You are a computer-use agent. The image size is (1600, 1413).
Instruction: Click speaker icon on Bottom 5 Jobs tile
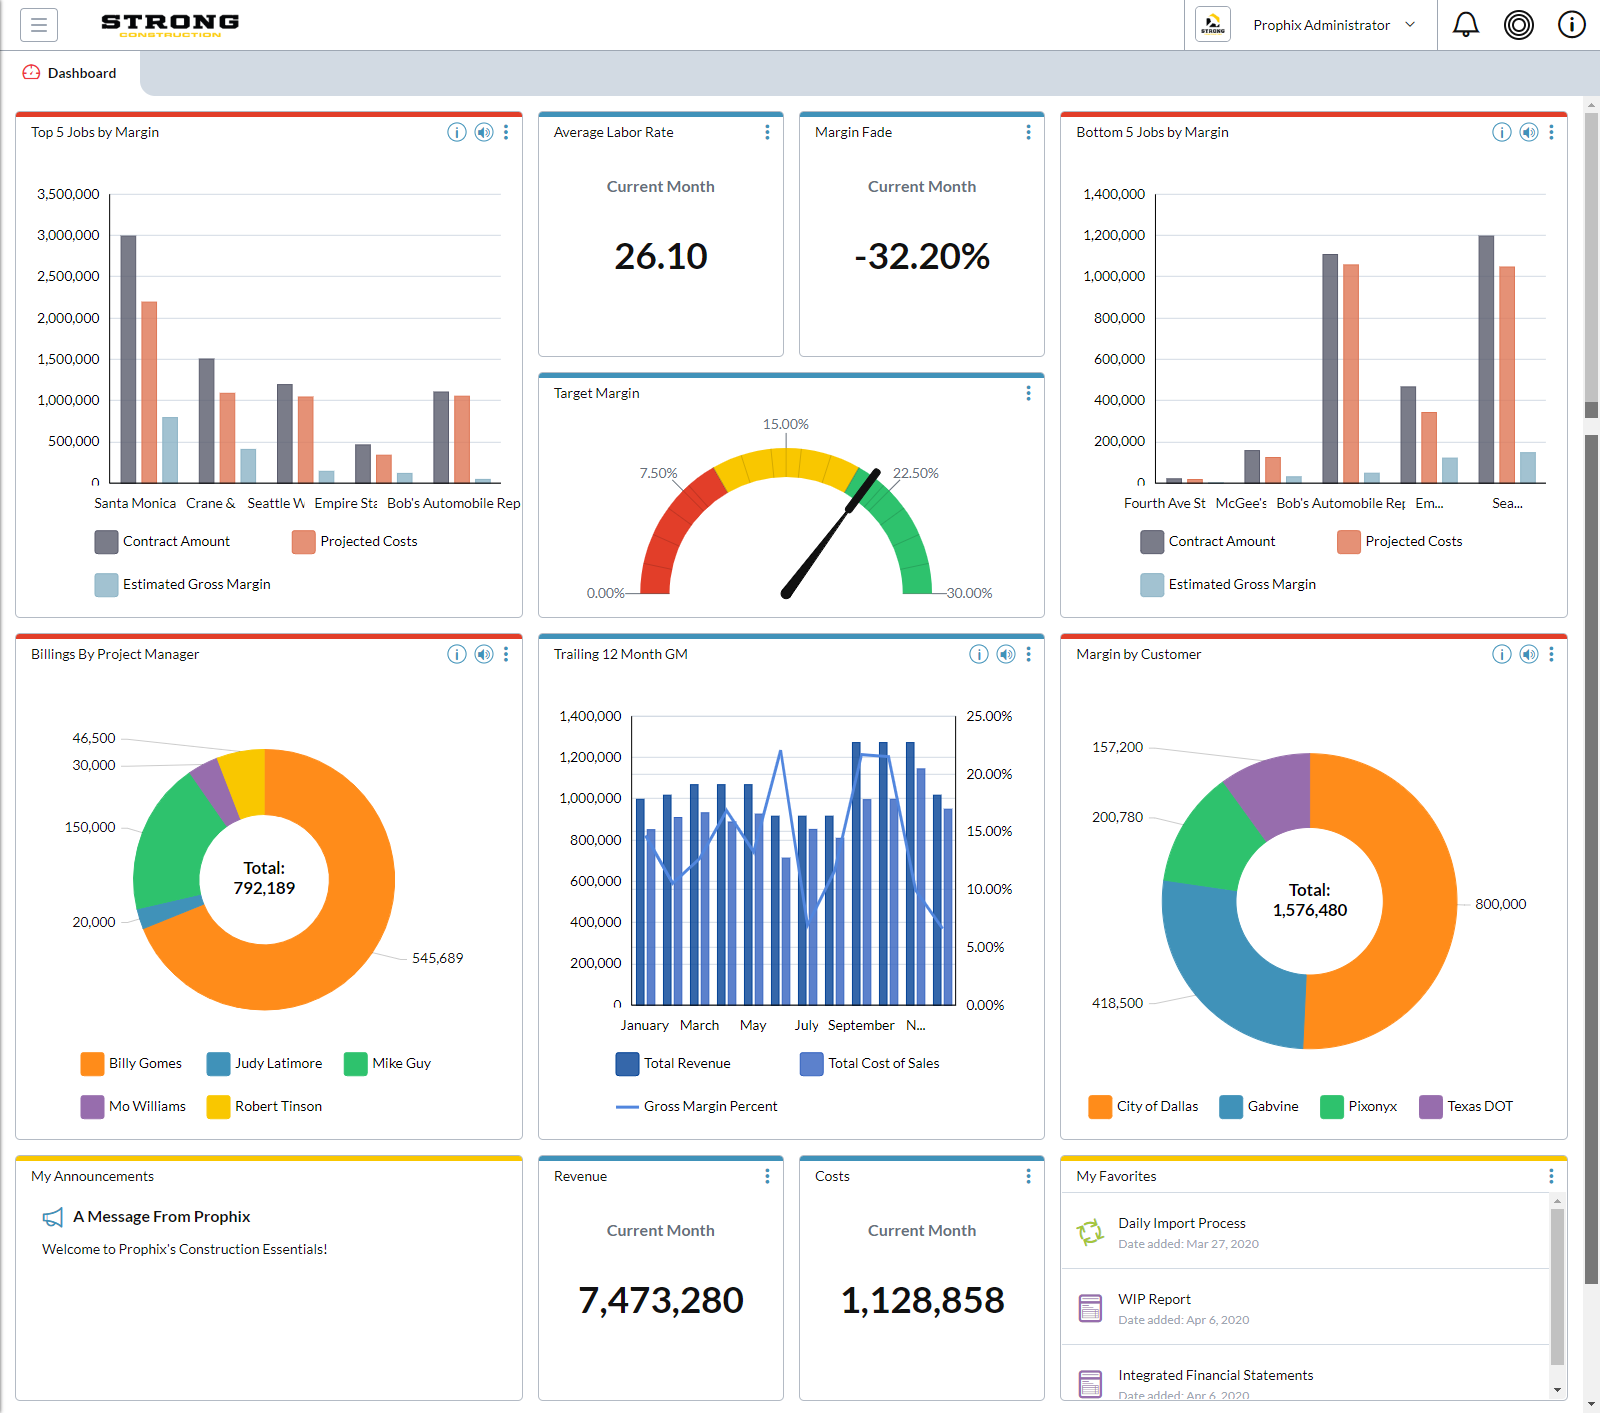[x=1529, y=132]
